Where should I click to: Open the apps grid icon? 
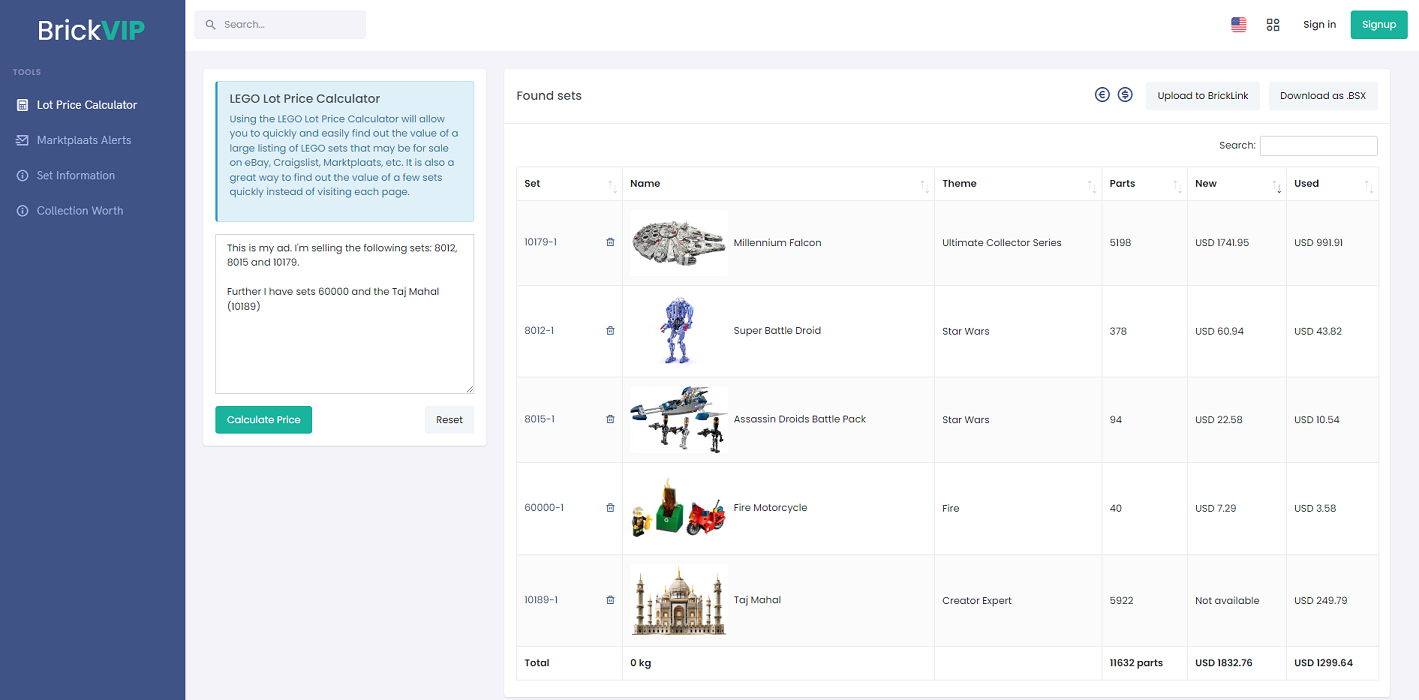1273,25
